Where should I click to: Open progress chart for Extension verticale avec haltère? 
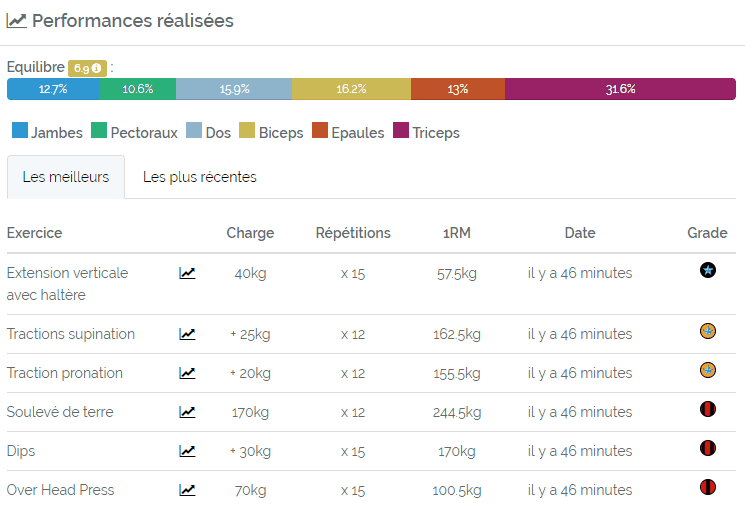coord(187,273)
